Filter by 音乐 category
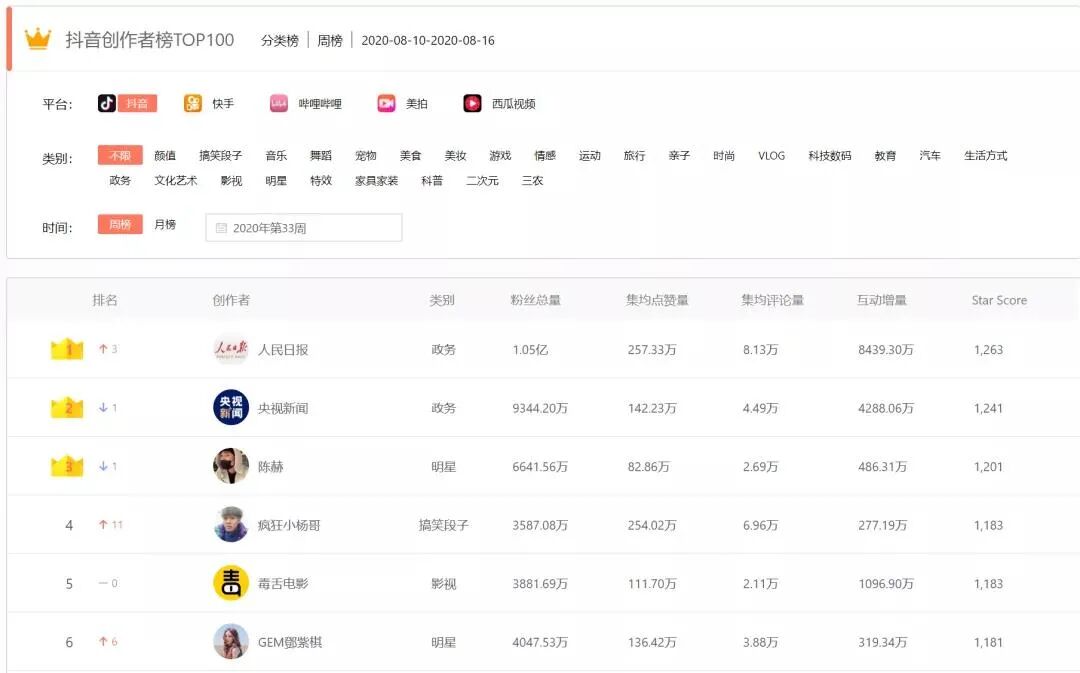The height and width of the screenshot is (673, 1080). tap(276, 156)
